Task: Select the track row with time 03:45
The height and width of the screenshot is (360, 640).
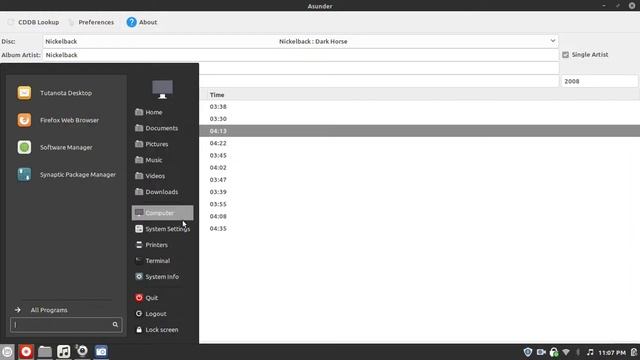Action: tap(419, 155)
